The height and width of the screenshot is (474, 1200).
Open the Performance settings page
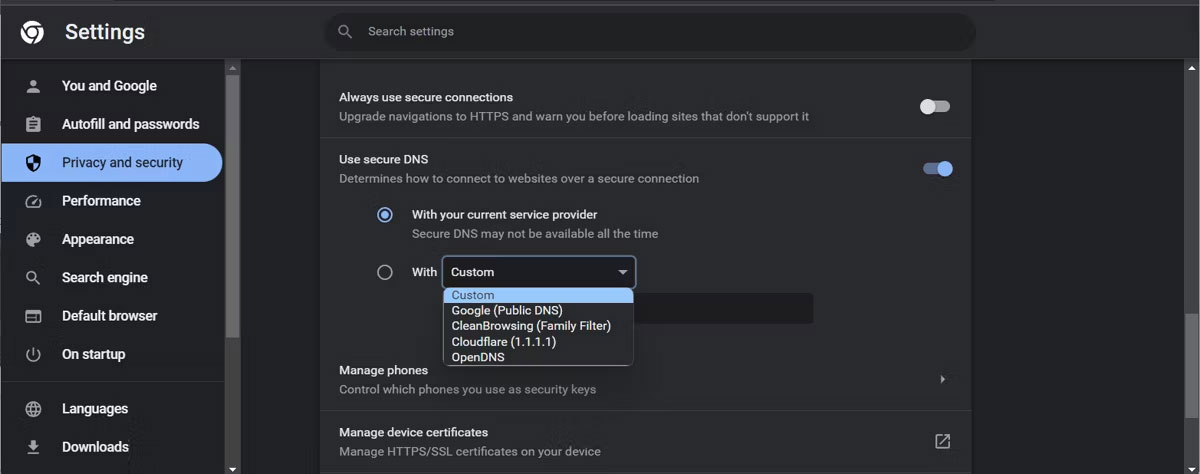coord(112,201)
